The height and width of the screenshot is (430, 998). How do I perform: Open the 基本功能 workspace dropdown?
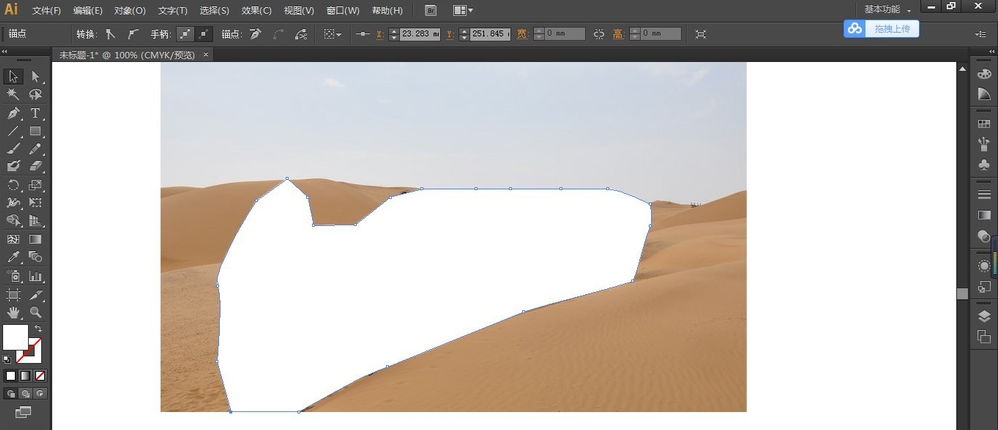coord(887,9)
